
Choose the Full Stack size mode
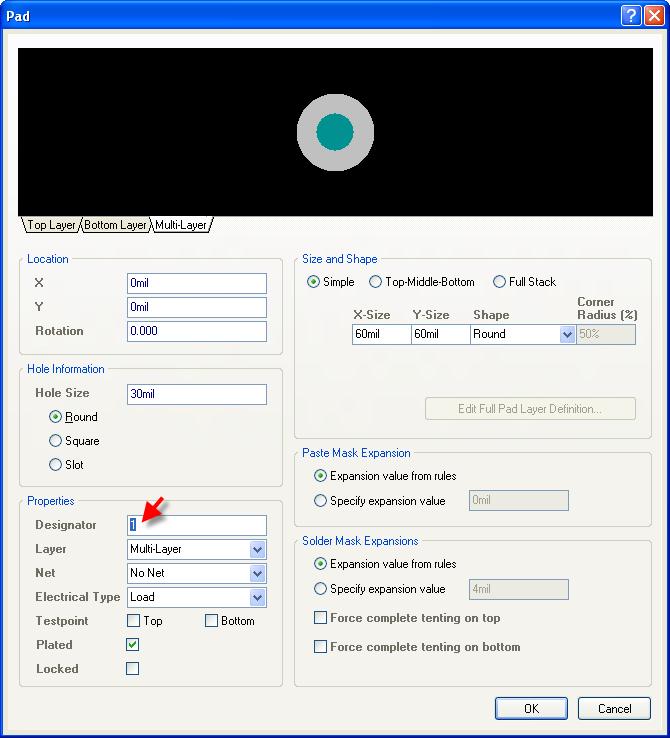pos(500,282)
